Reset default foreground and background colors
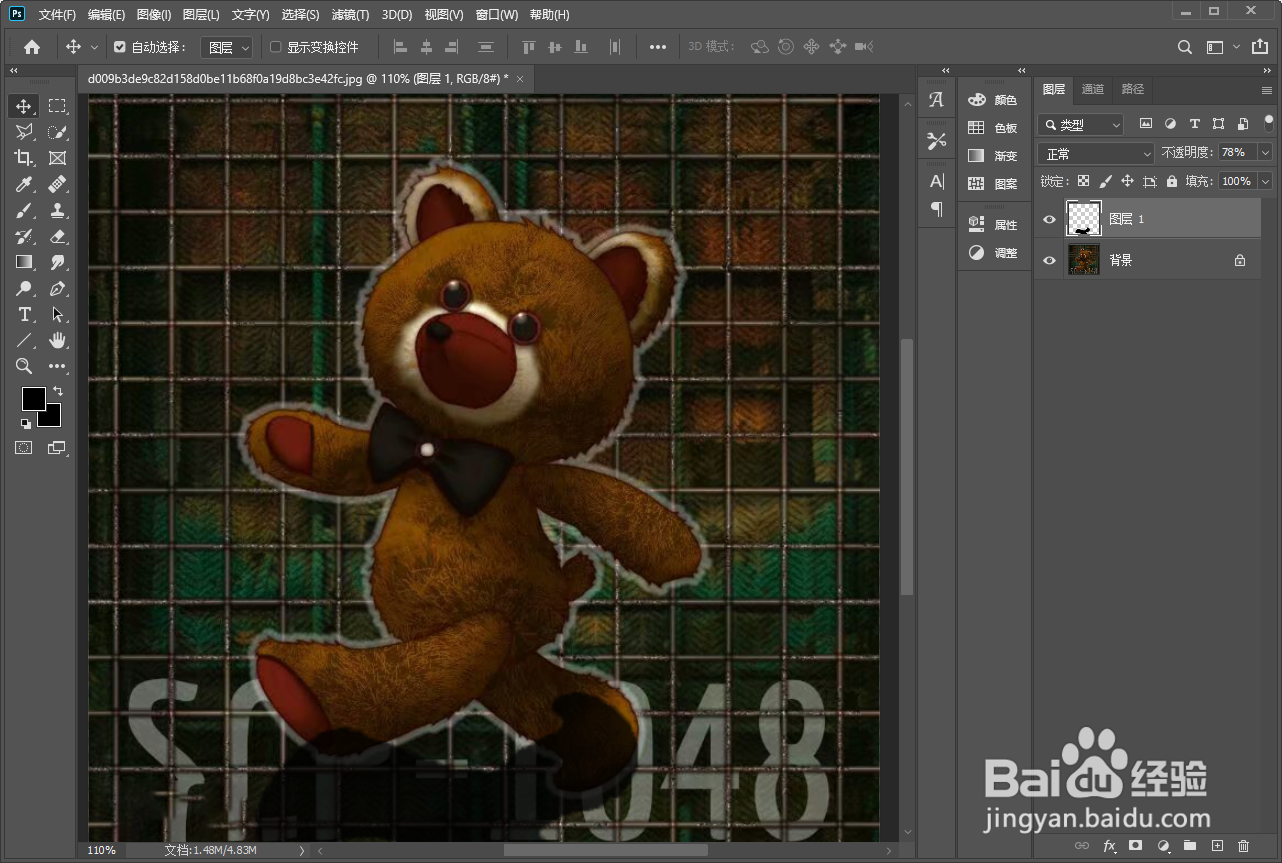 click(25, 423)
